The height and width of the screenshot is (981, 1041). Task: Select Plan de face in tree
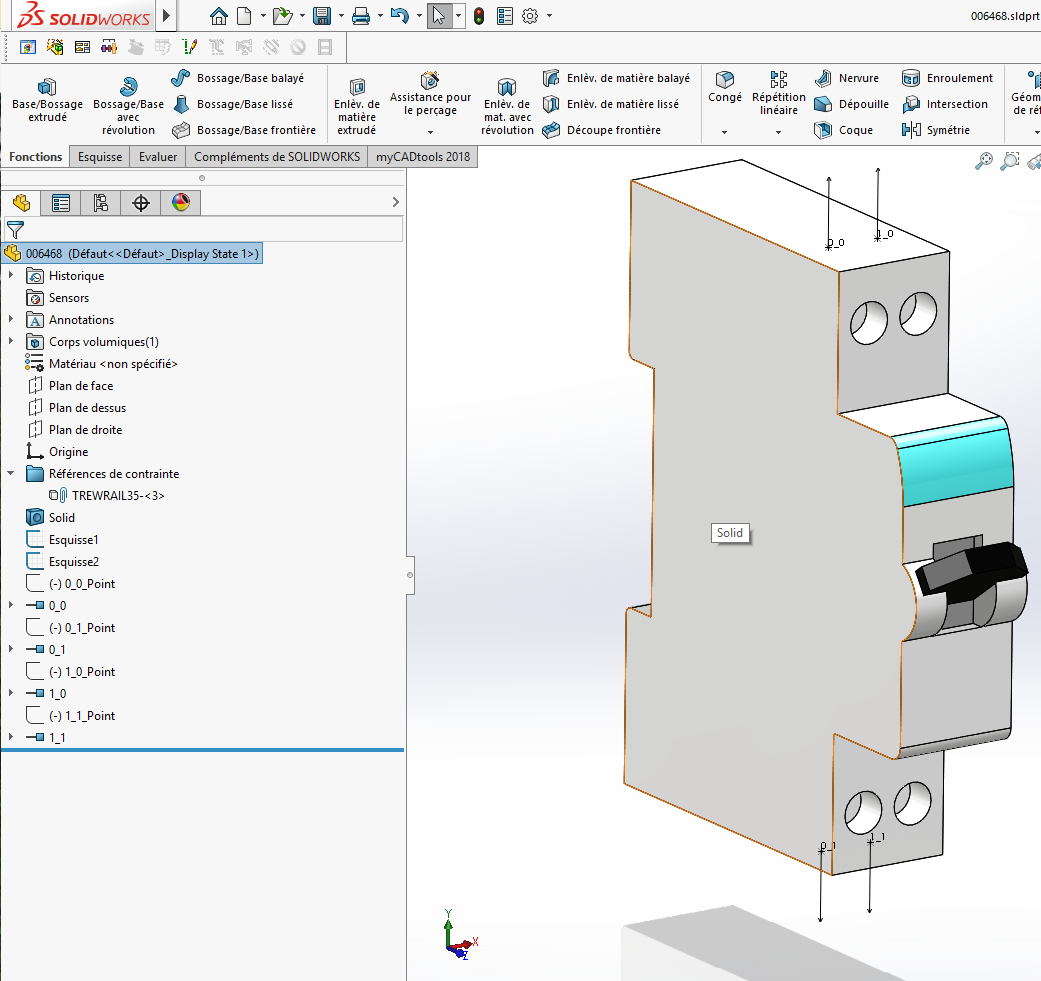[80, 386]
